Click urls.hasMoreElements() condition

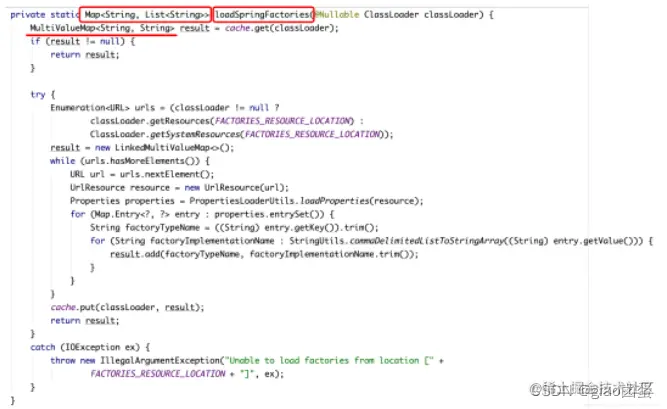[140, 161]
